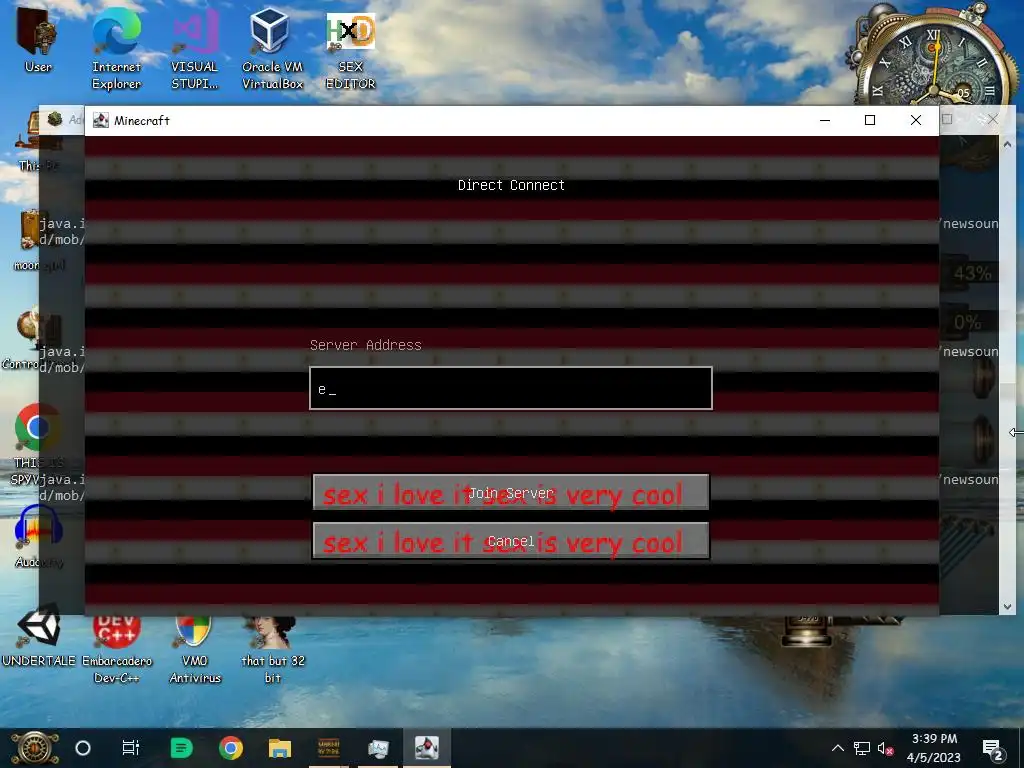Click the background window's title bar icon

(x=55, y=119)
